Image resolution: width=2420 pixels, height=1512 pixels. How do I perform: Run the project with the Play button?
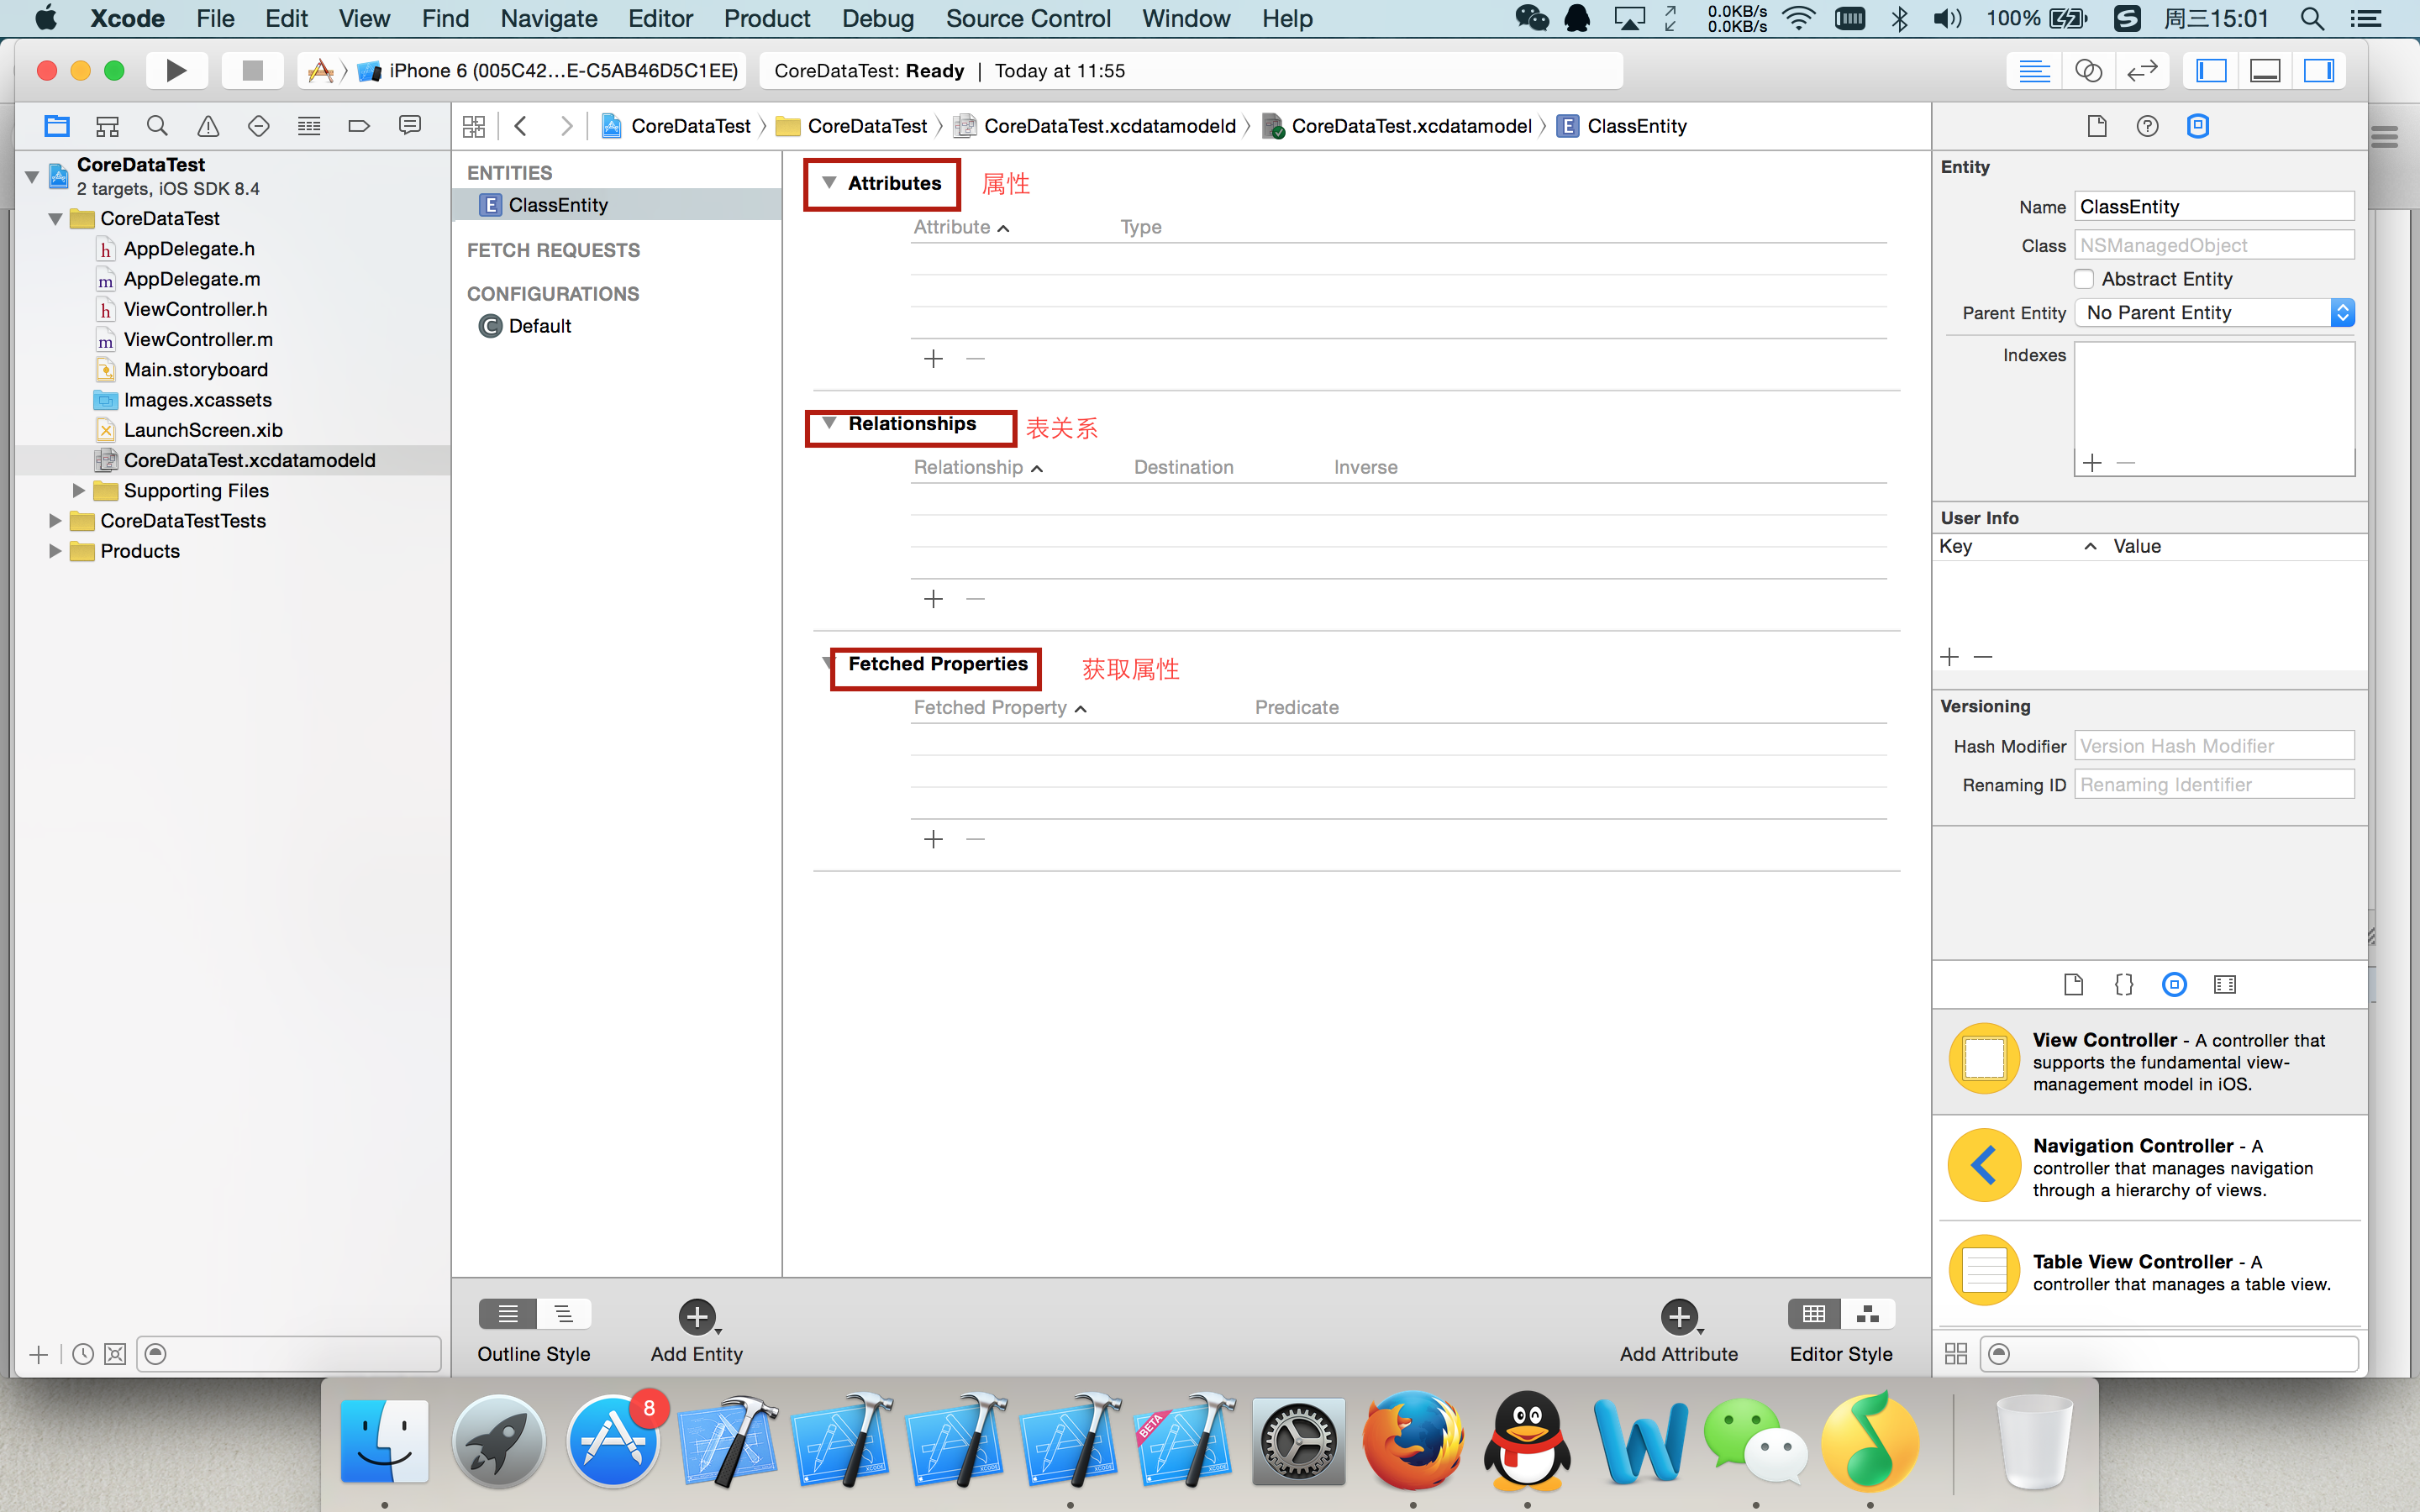click(176, 70)
